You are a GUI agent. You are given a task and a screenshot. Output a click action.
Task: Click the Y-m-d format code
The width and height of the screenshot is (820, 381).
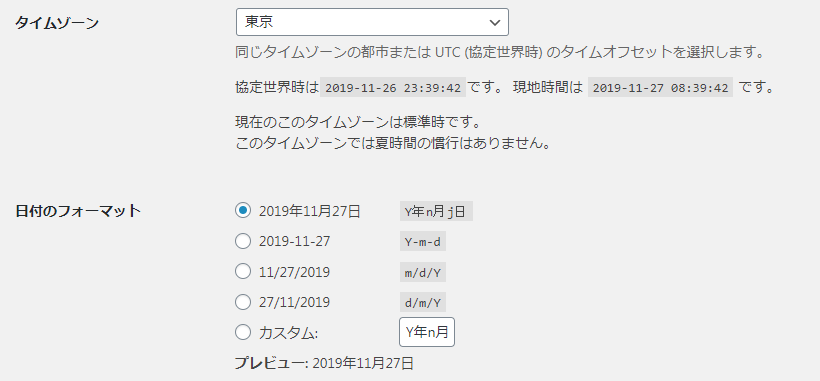tap(423, 241)
